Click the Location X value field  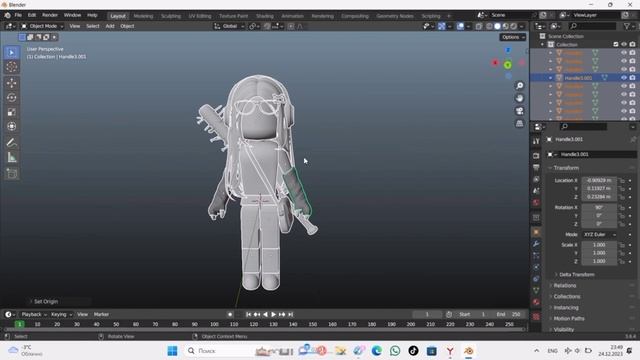point(599,180)
